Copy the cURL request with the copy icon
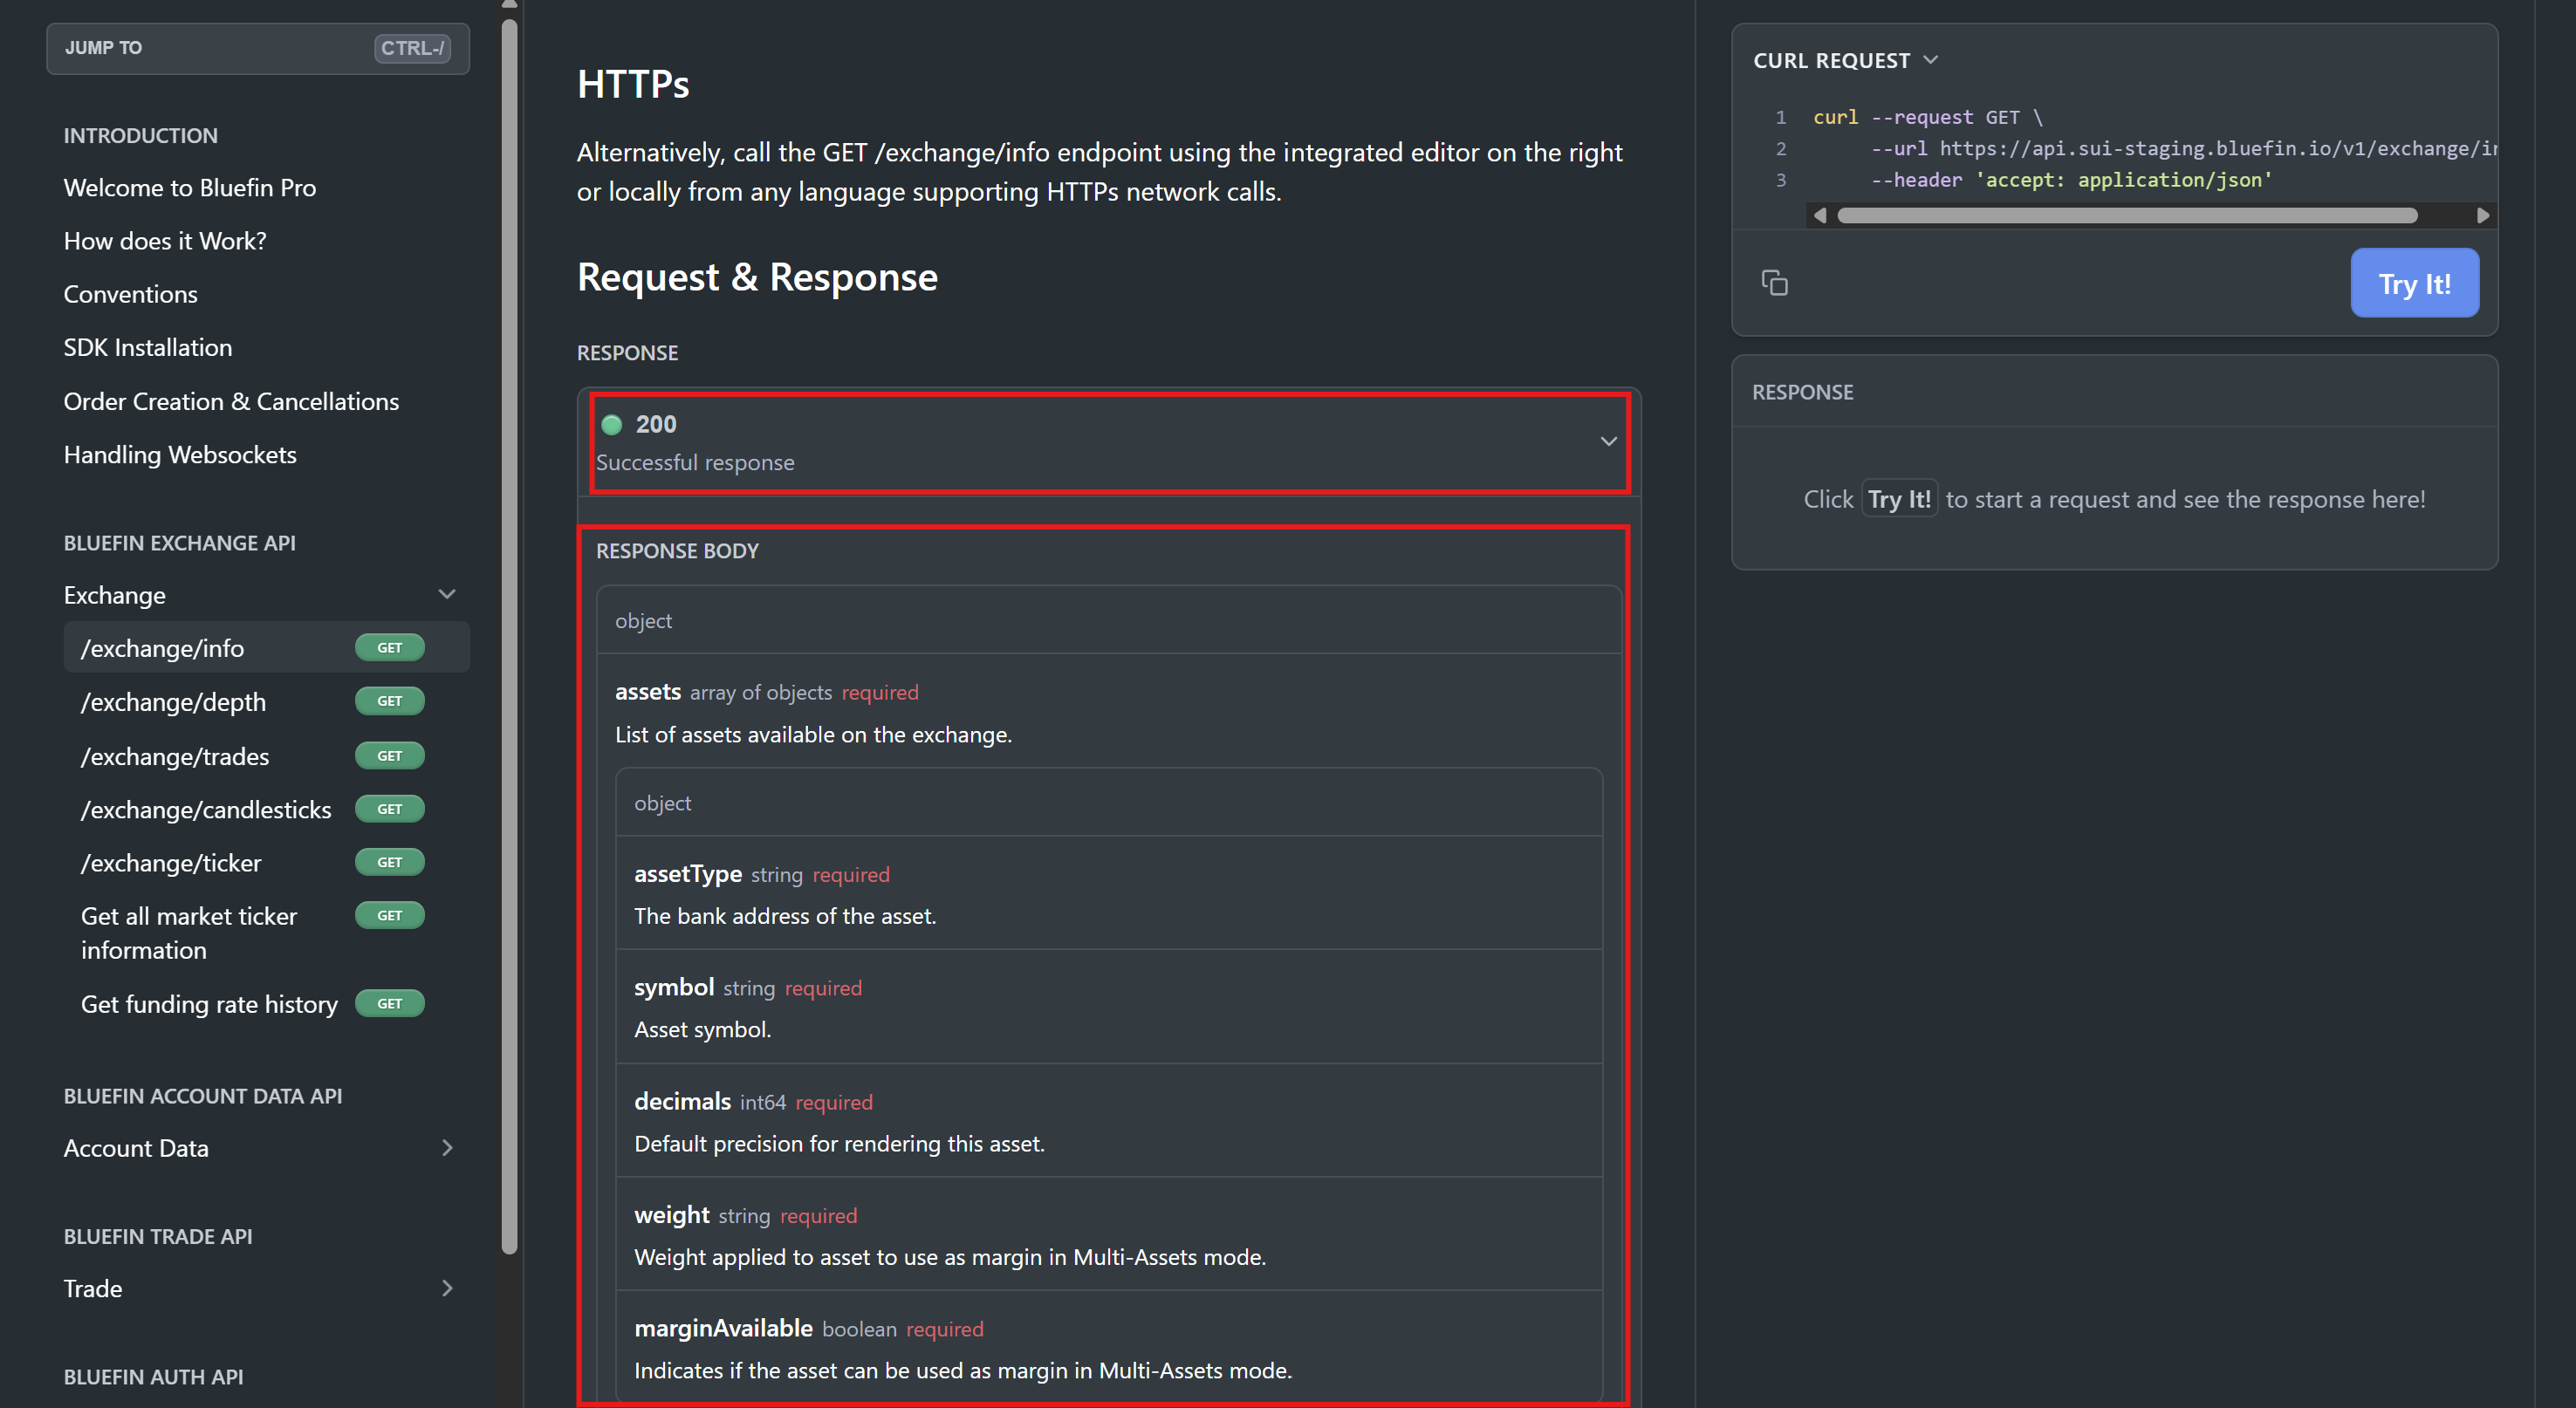The width and height of the screenshot is (2576, 1408). point(1774,283)
